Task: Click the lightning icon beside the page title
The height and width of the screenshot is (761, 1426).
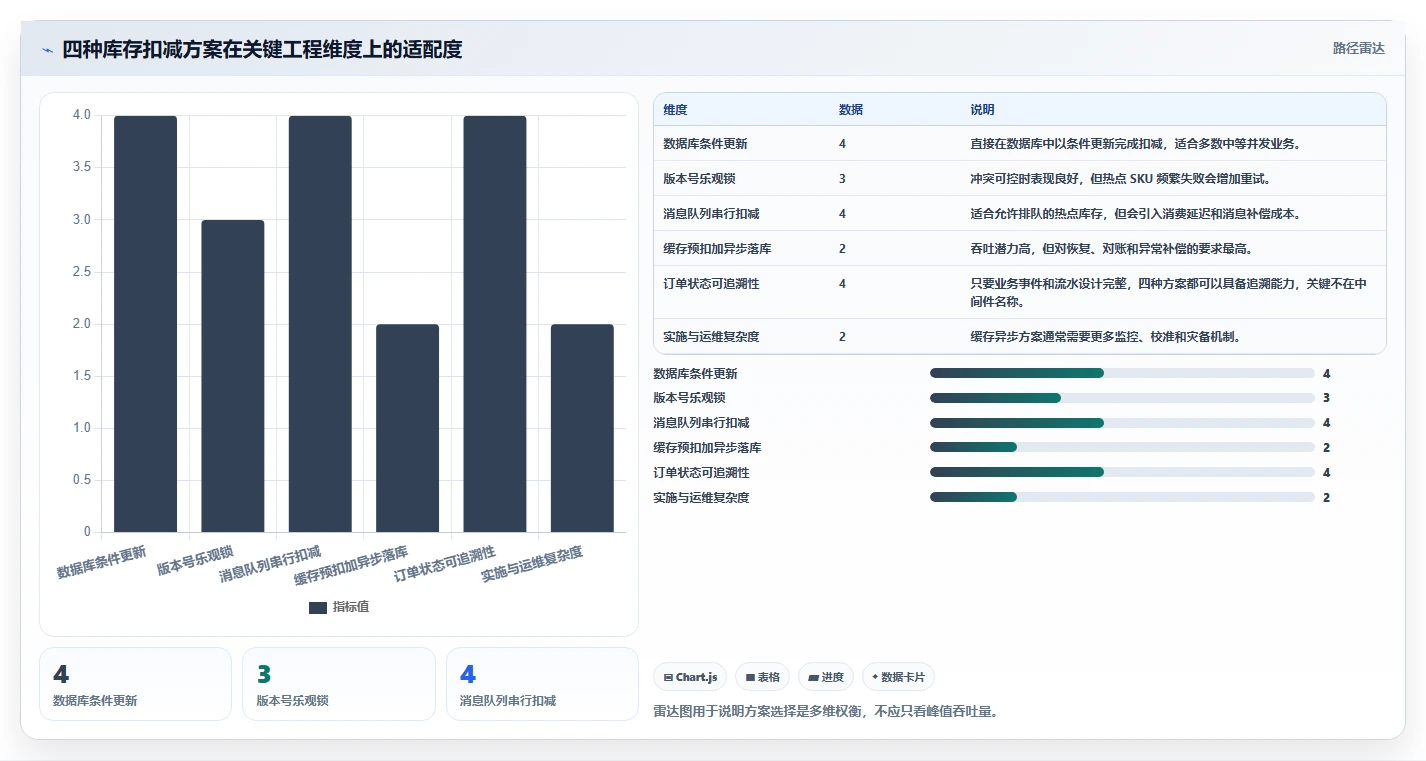Action: (x=48, y=50)
